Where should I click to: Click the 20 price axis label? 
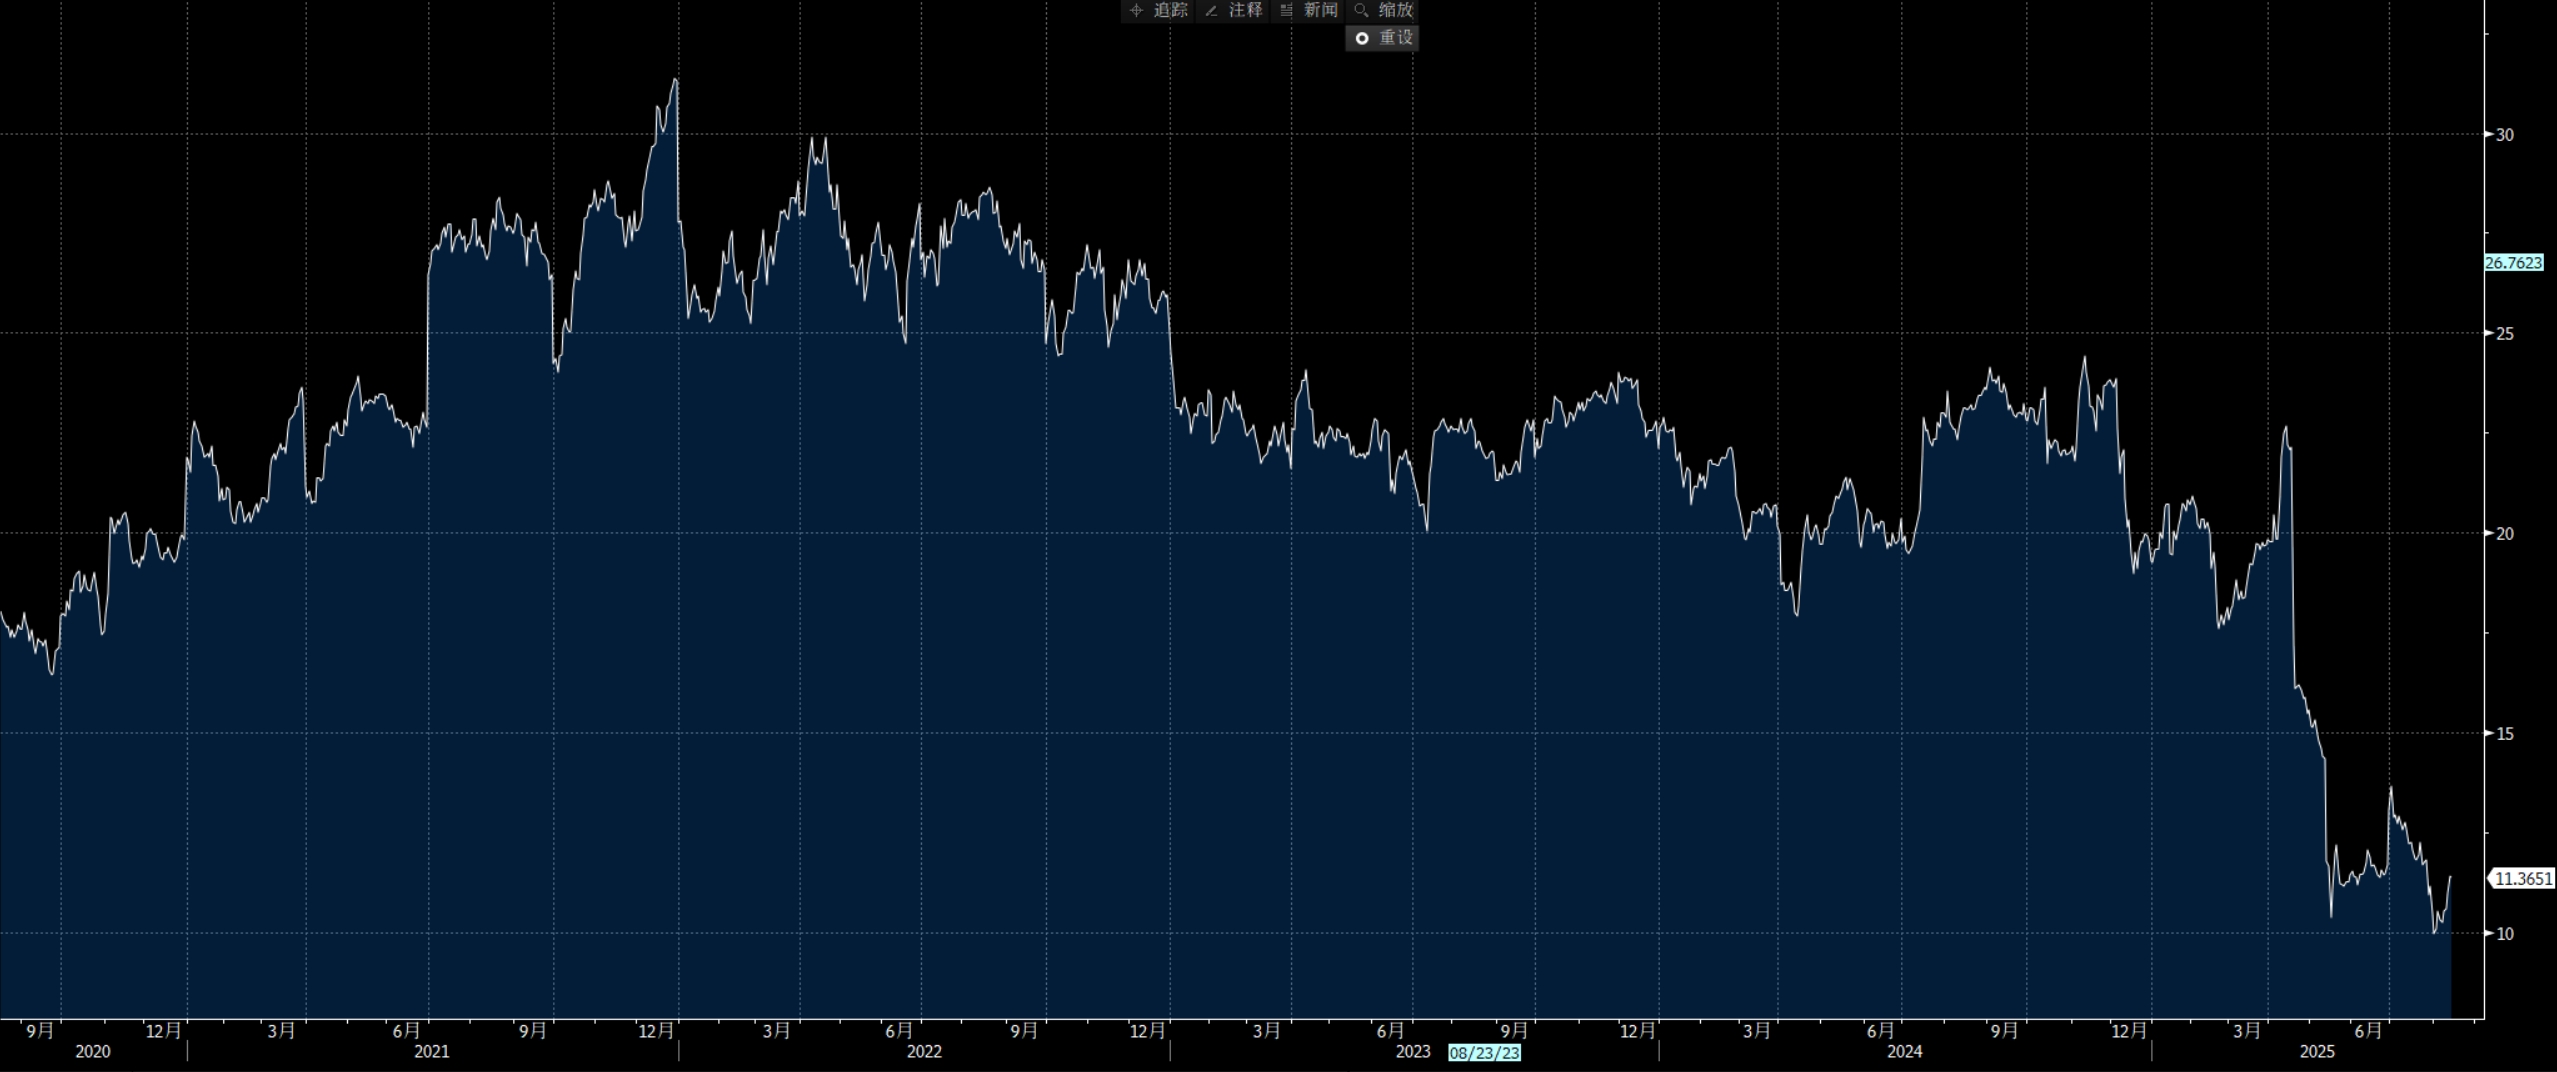click(x=2505, y=533)
